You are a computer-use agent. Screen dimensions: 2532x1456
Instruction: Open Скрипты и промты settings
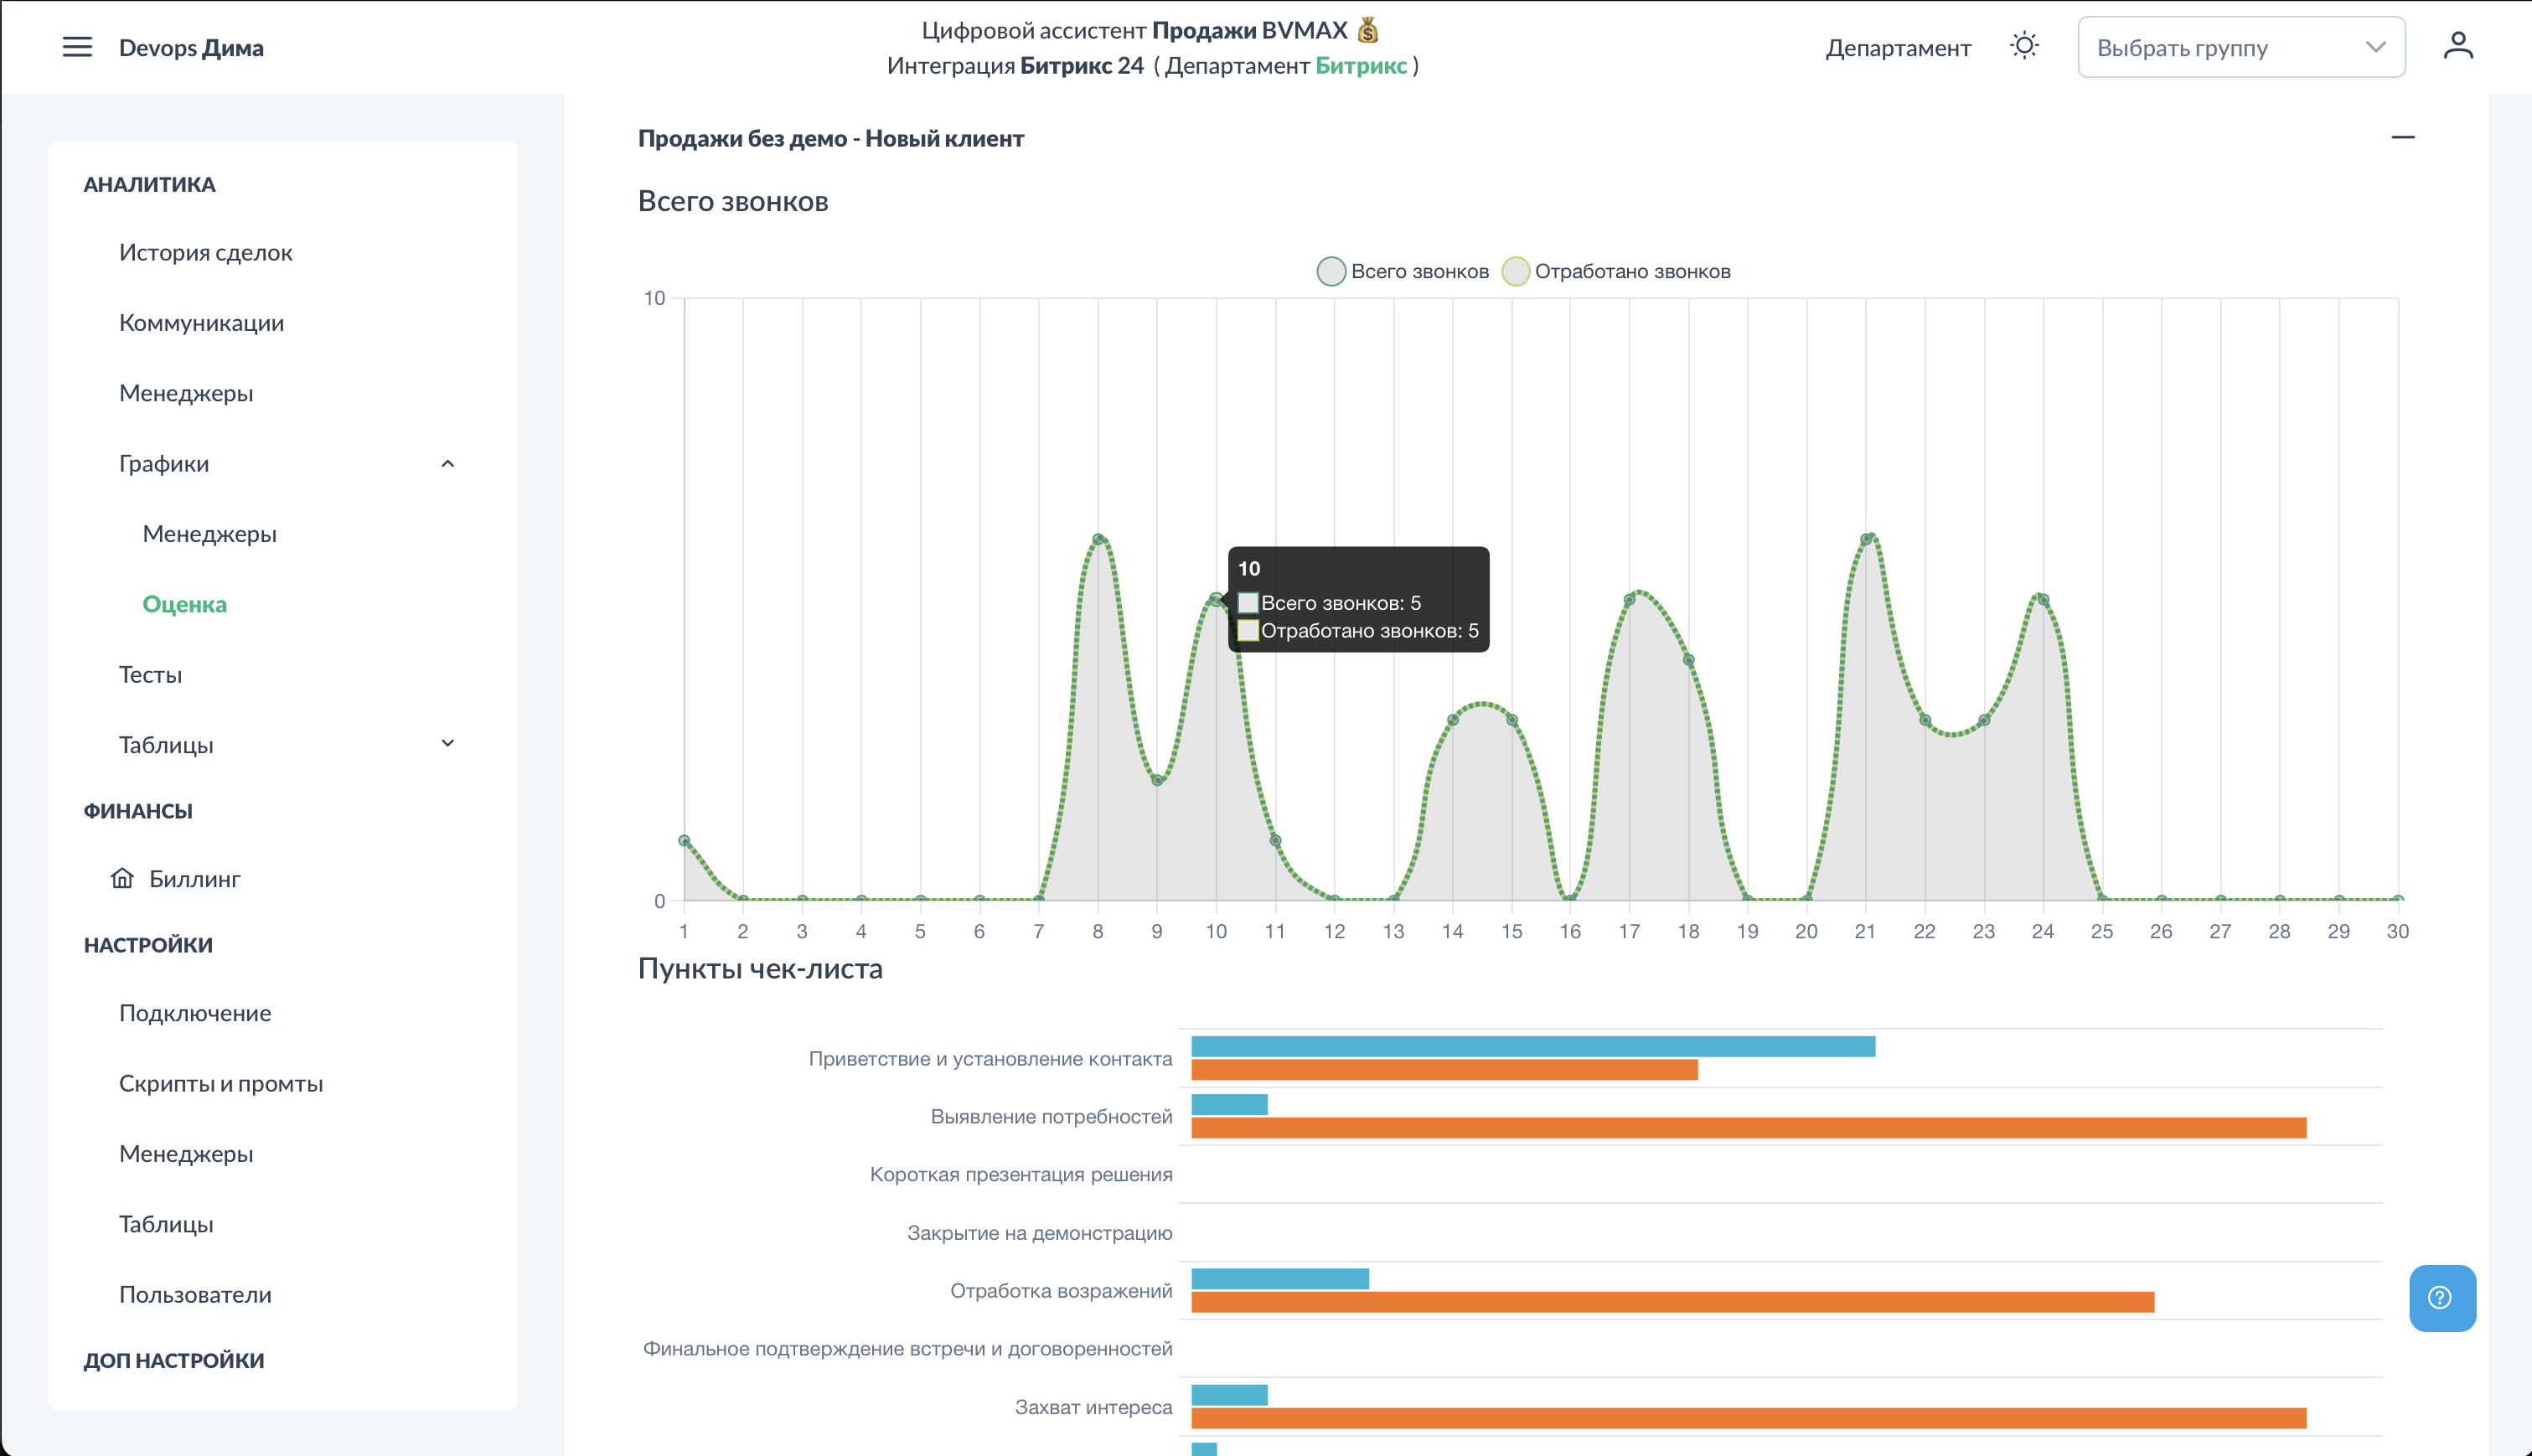click(221, 1083)
